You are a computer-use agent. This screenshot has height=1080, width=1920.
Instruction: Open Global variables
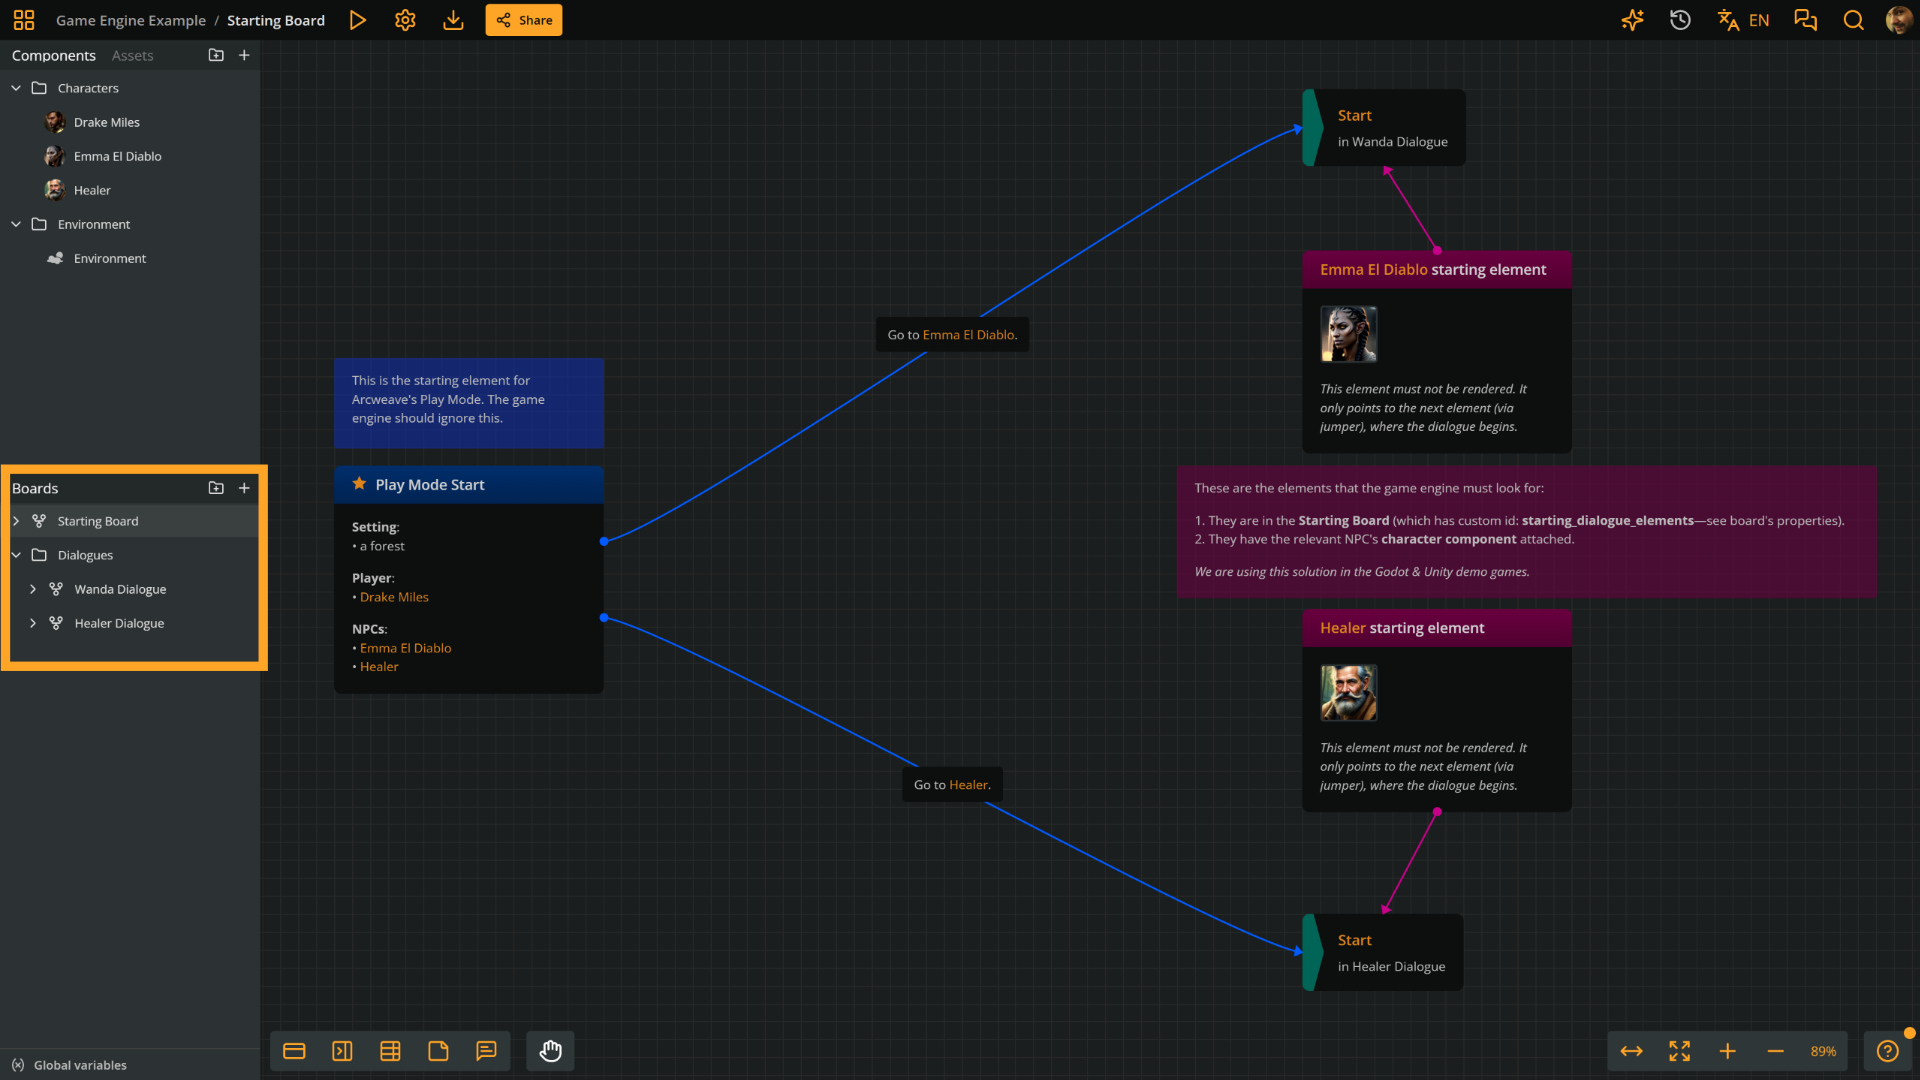click(70, 1065)
